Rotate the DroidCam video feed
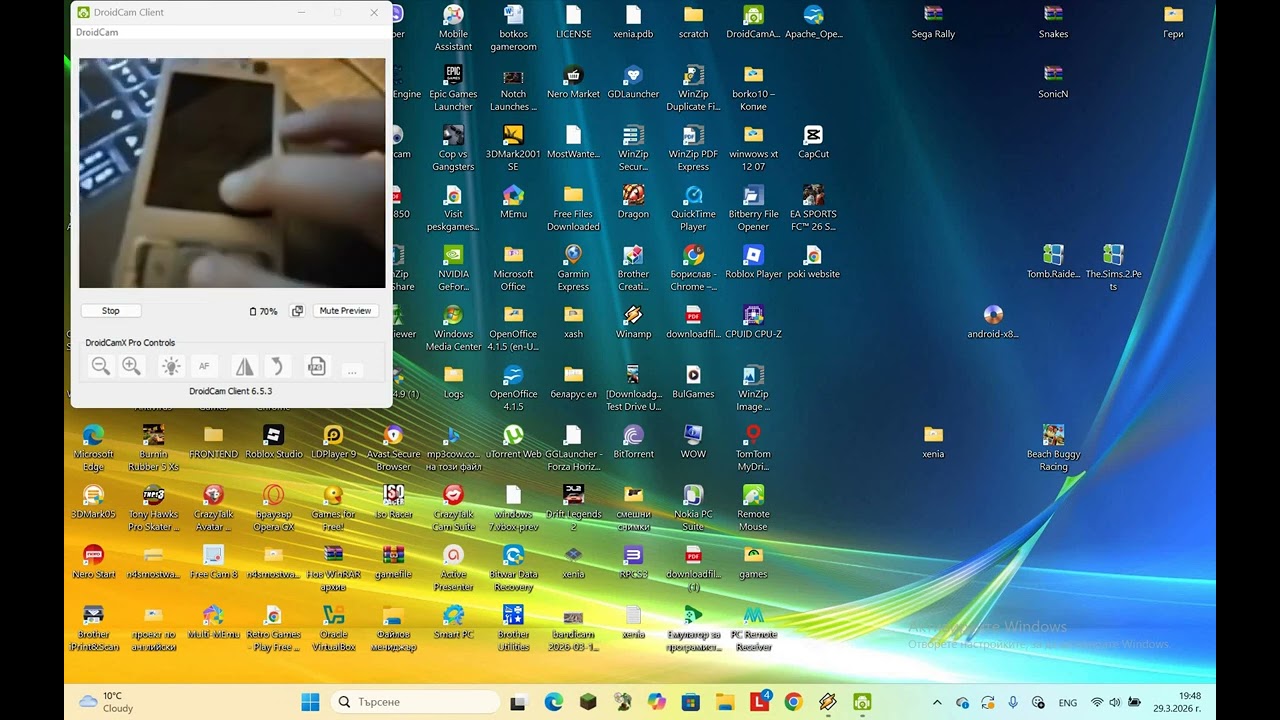The image size is (1280, 720). pos(277,367)
